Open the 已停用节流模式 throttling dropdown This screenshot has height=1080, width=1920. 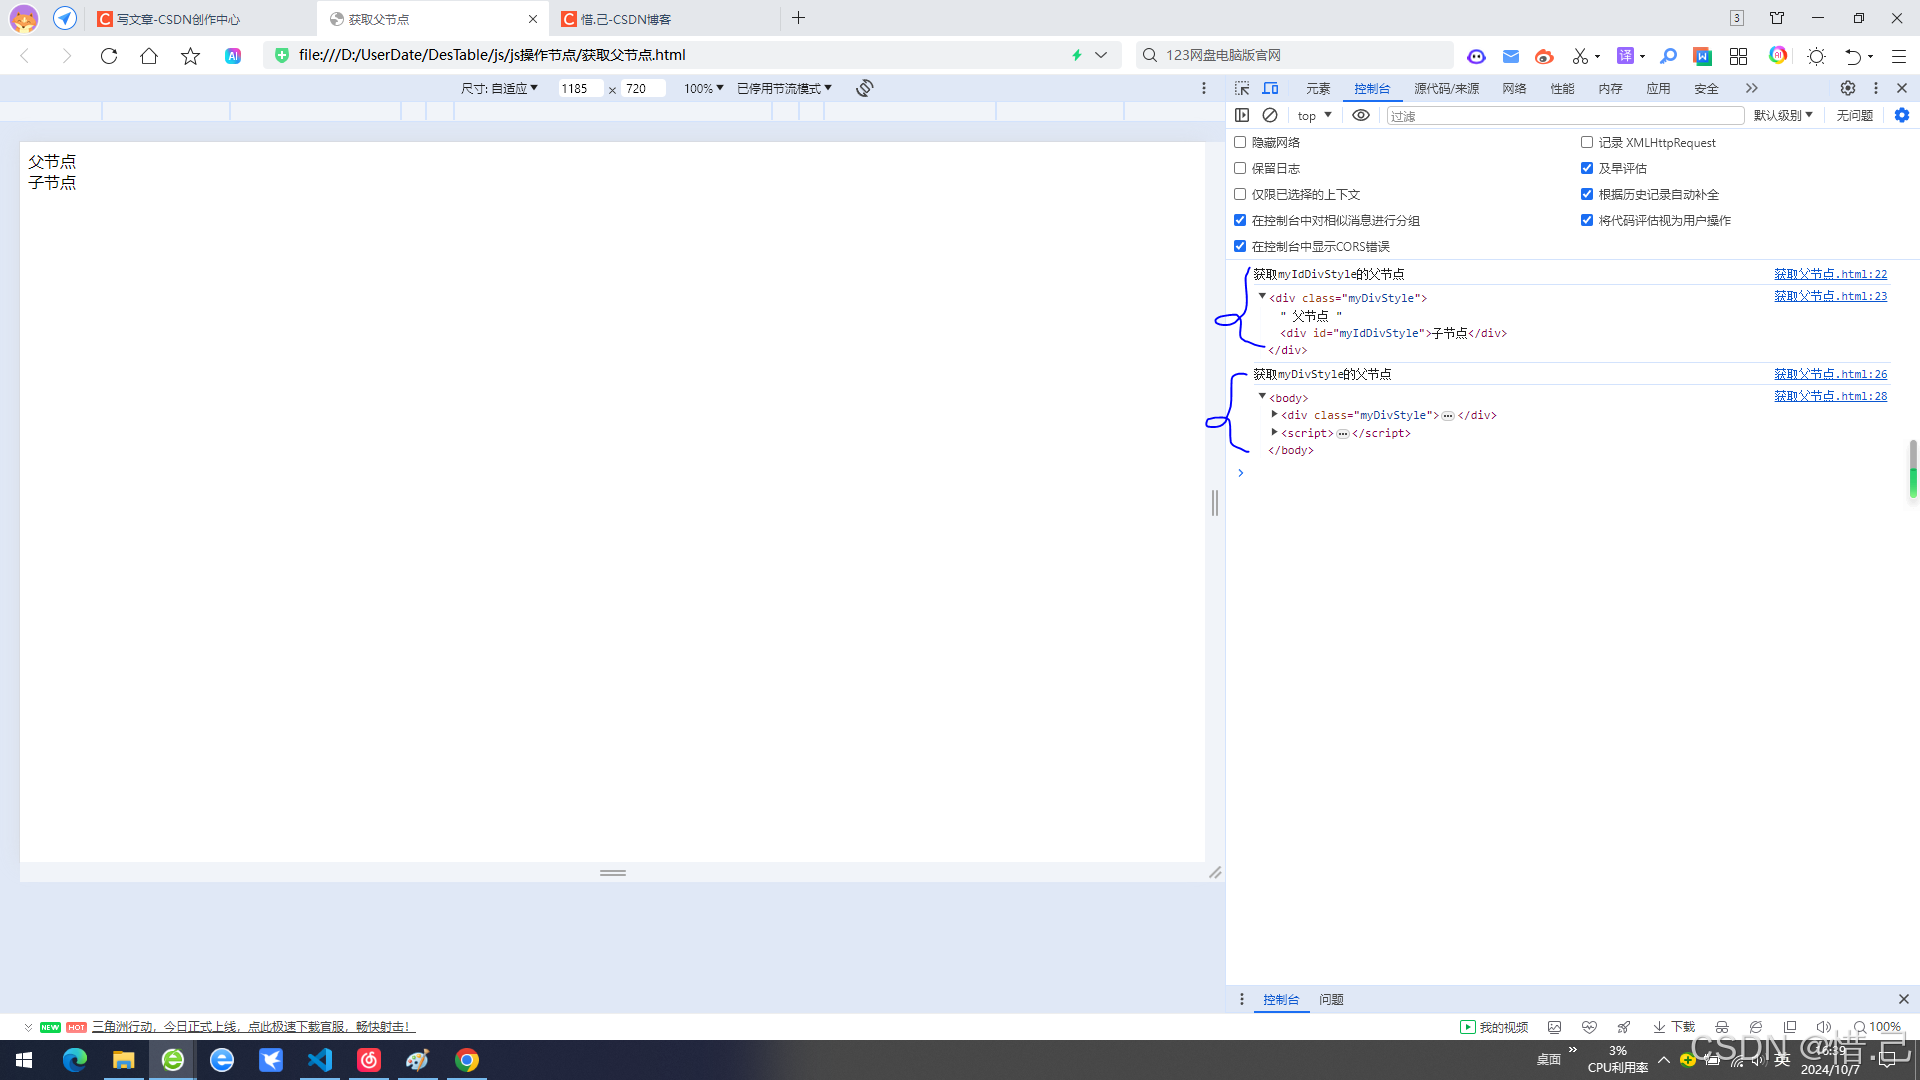coord(784,88)
